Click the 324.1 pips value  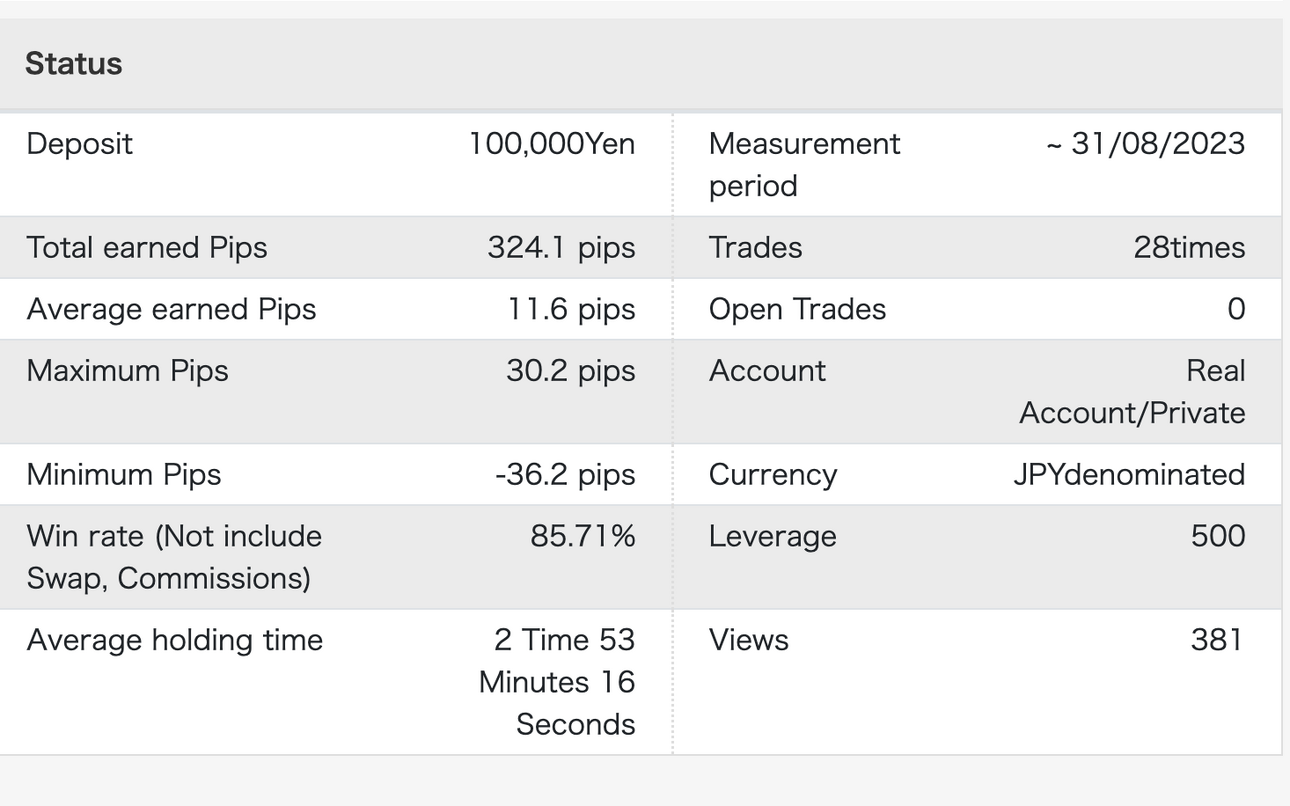[x=561, y=248]
